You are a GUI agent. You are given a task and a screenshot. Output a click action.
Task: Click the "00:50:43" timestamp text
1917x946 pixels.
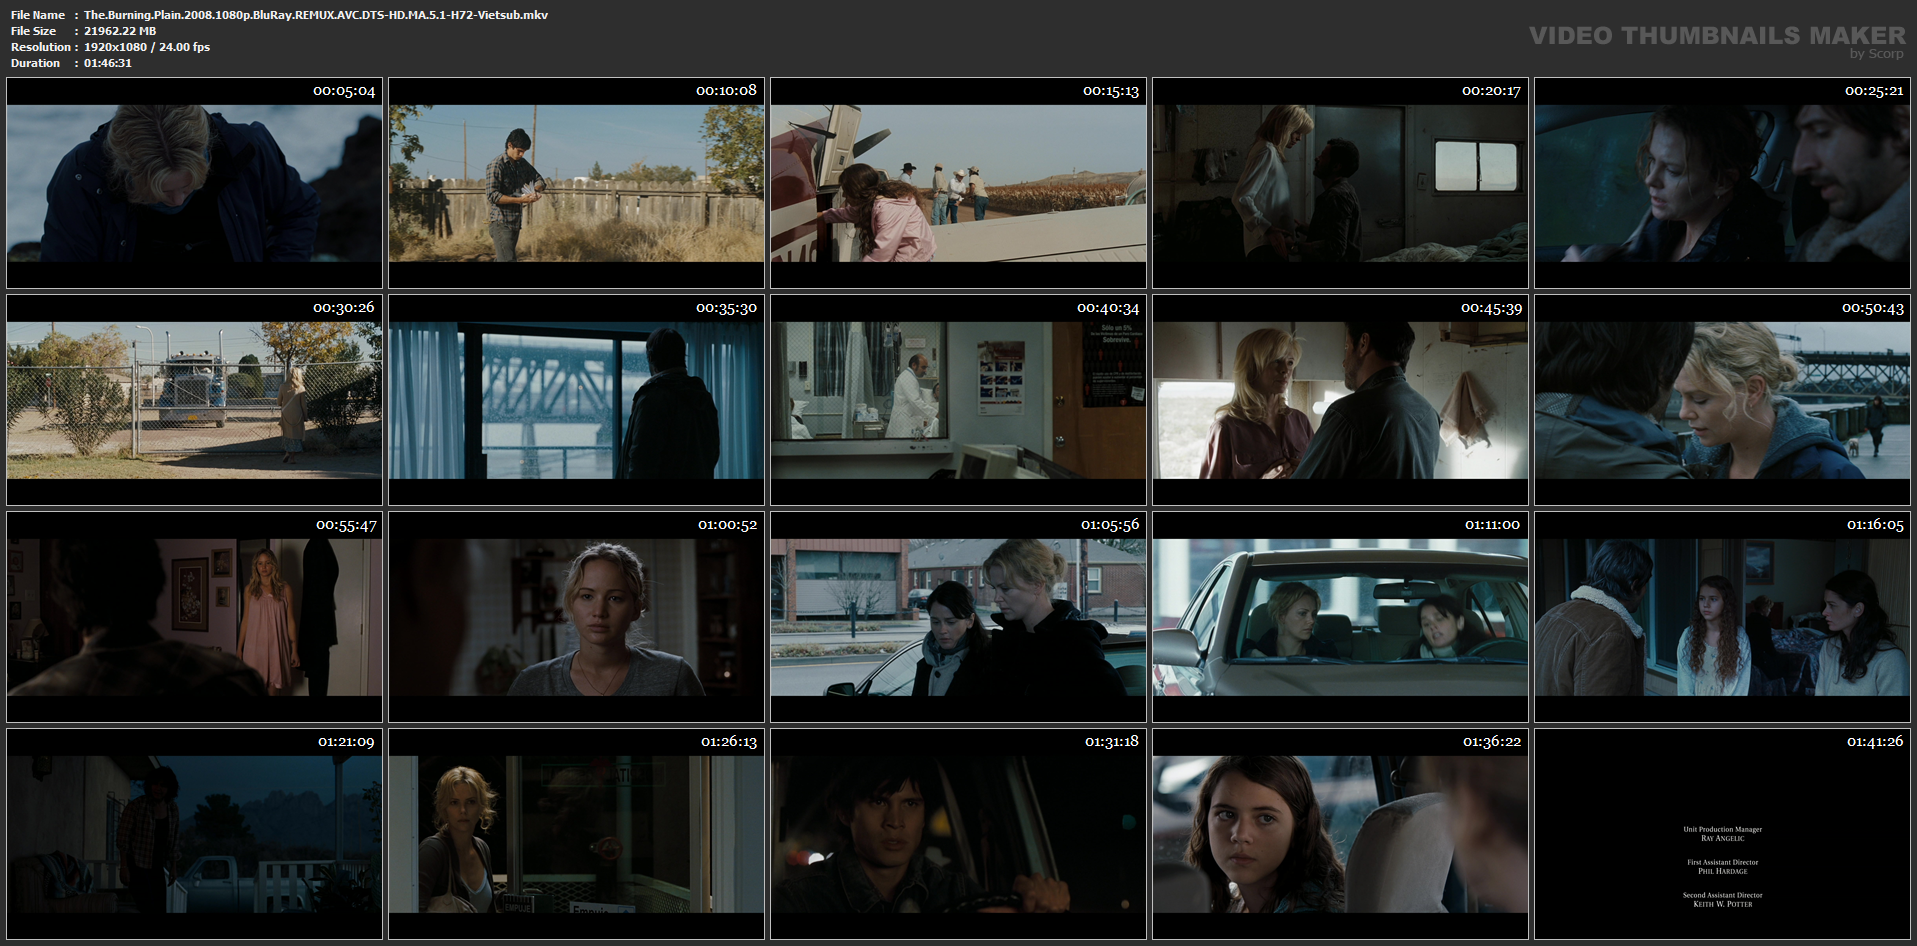(x=1873, y=308)
